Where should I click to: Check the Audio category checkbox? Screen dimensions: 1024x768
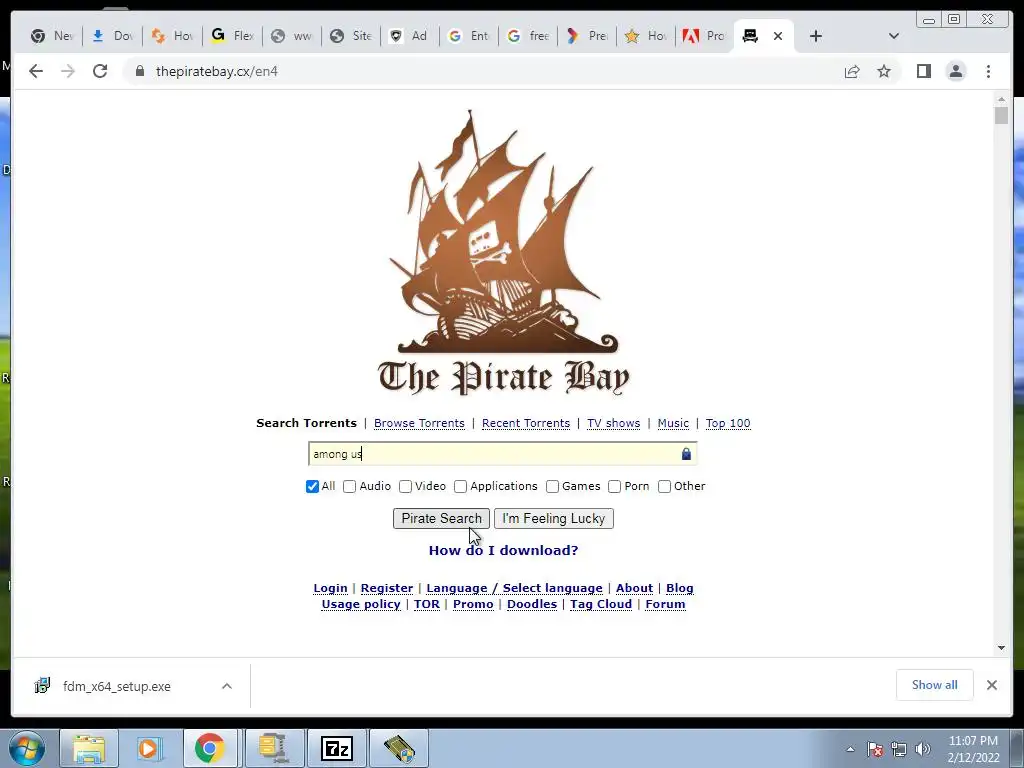tap(349, 487)
